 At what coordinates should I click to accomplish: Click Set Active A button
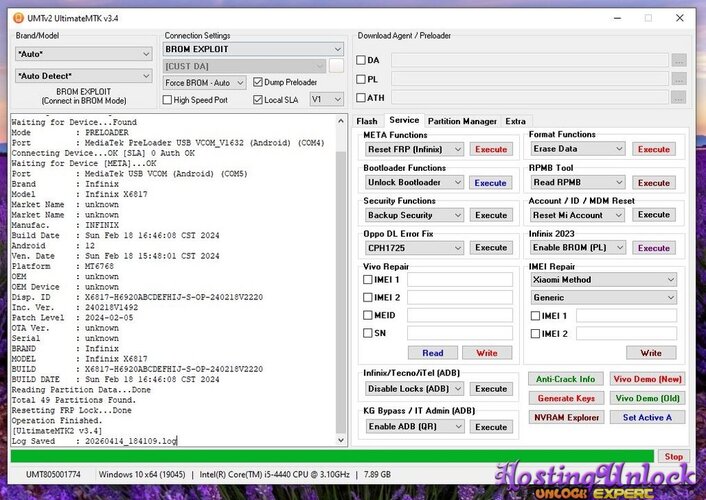[647, 417]
